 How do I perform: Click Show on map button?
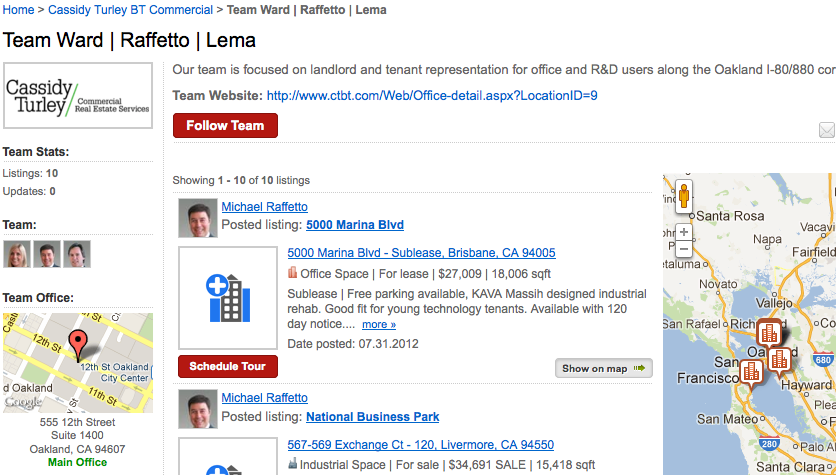pos(604,368)
